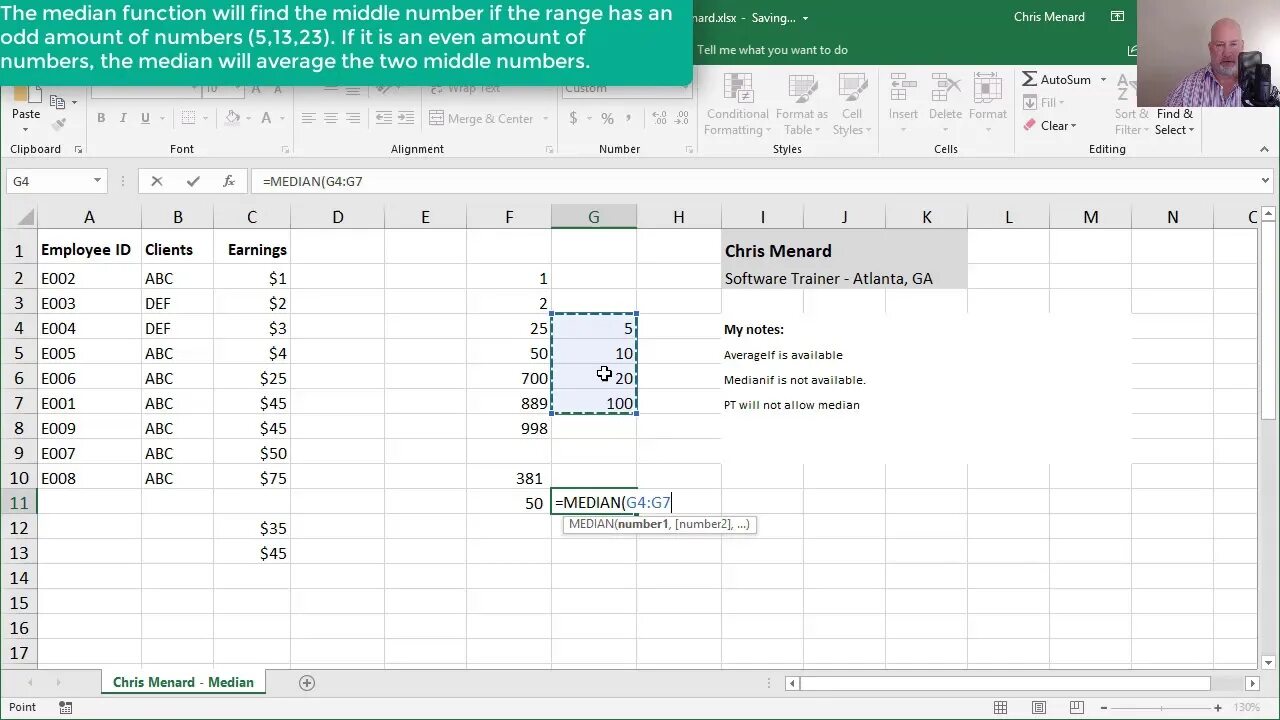Open the Fill dropdown in Editing group
Image resolution: width=1280 pixels, height=720 pixels.
click(1042, 102)
